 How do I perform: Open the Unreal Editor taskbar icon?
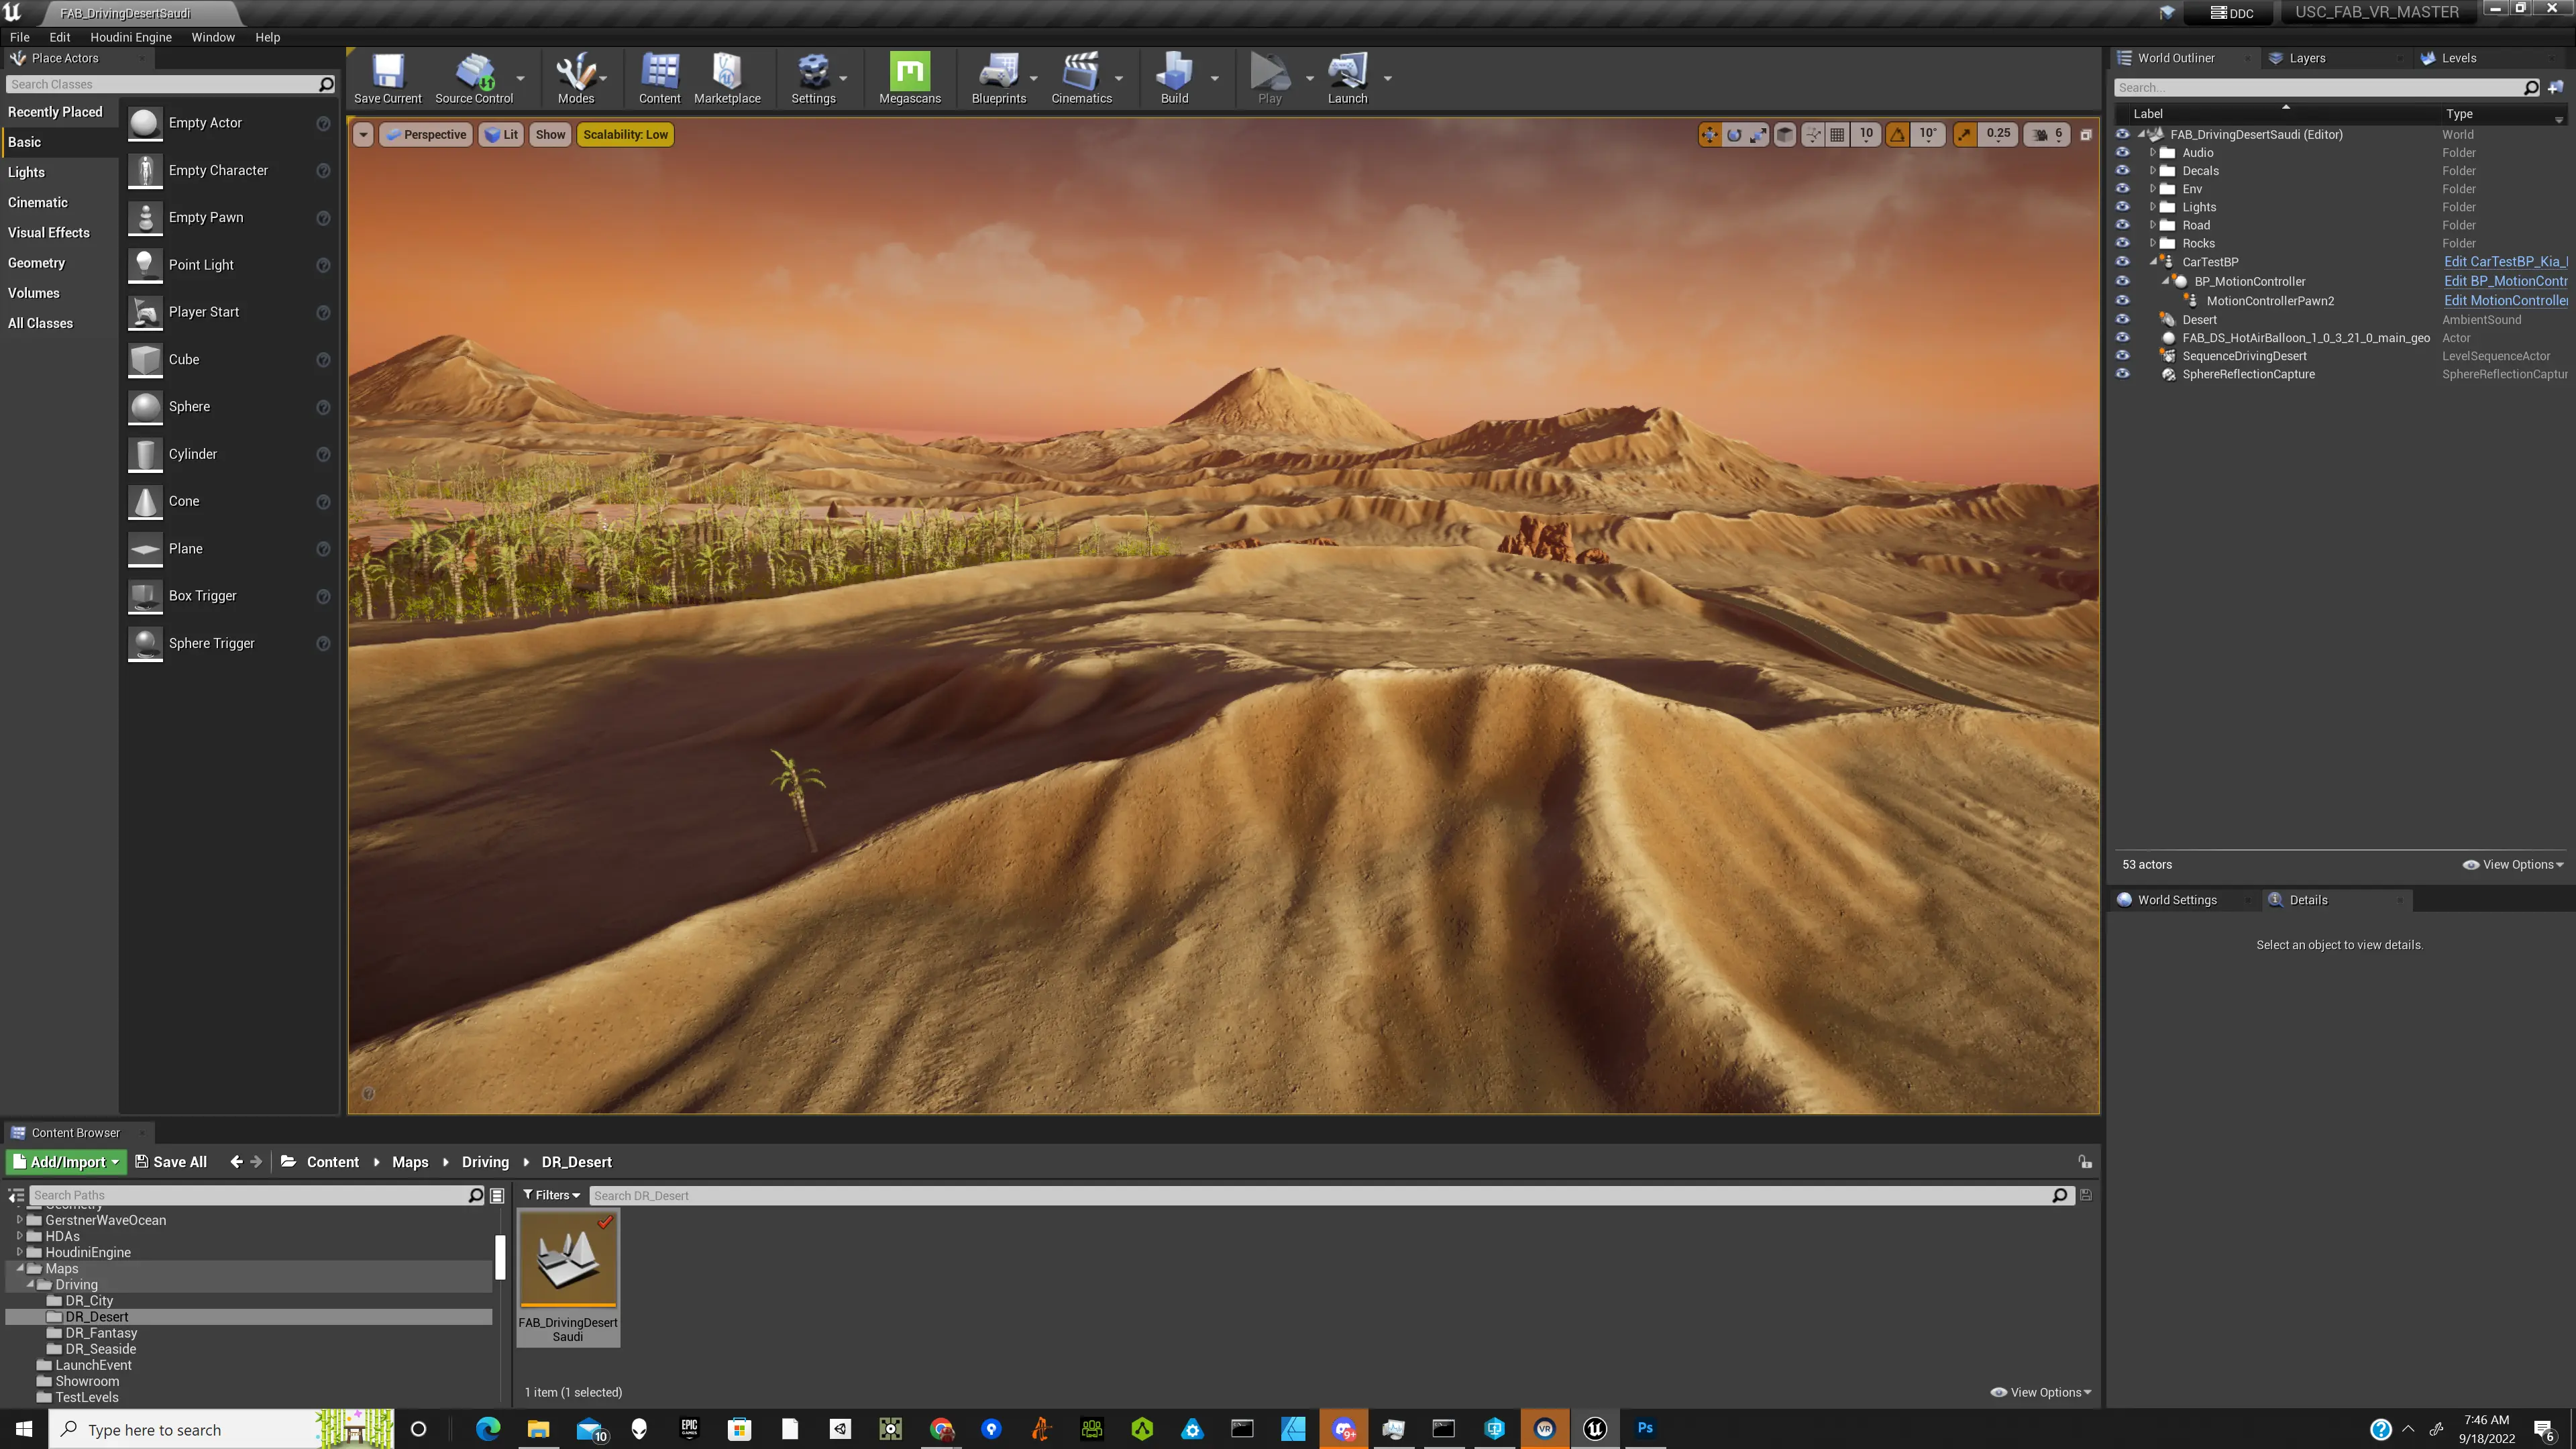[1594, 1428]
